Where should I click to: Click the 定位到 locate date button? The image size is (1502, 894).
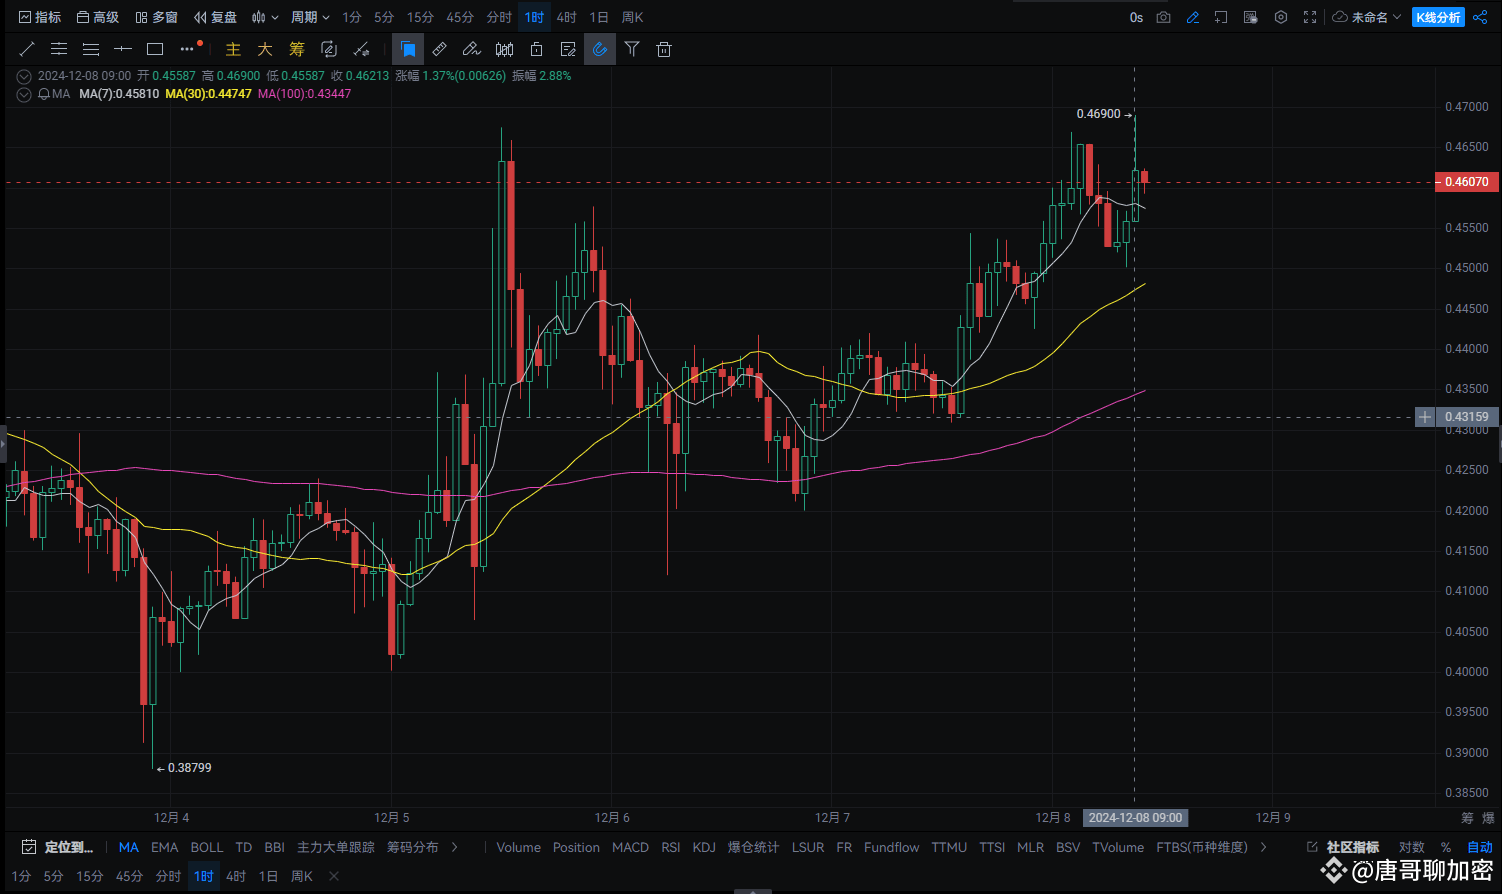(57, 847)
